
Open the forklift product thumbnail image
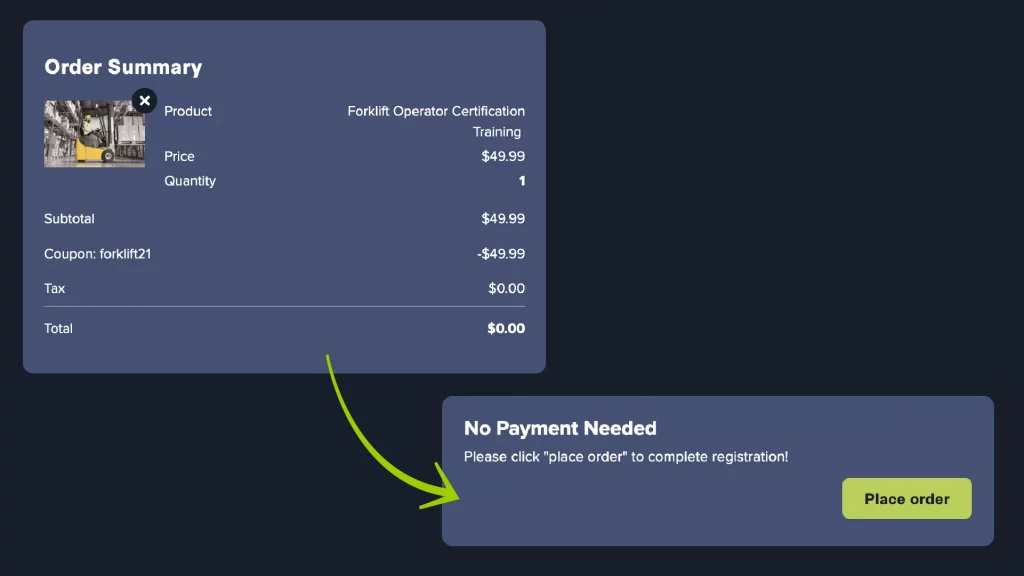[94, 134]
